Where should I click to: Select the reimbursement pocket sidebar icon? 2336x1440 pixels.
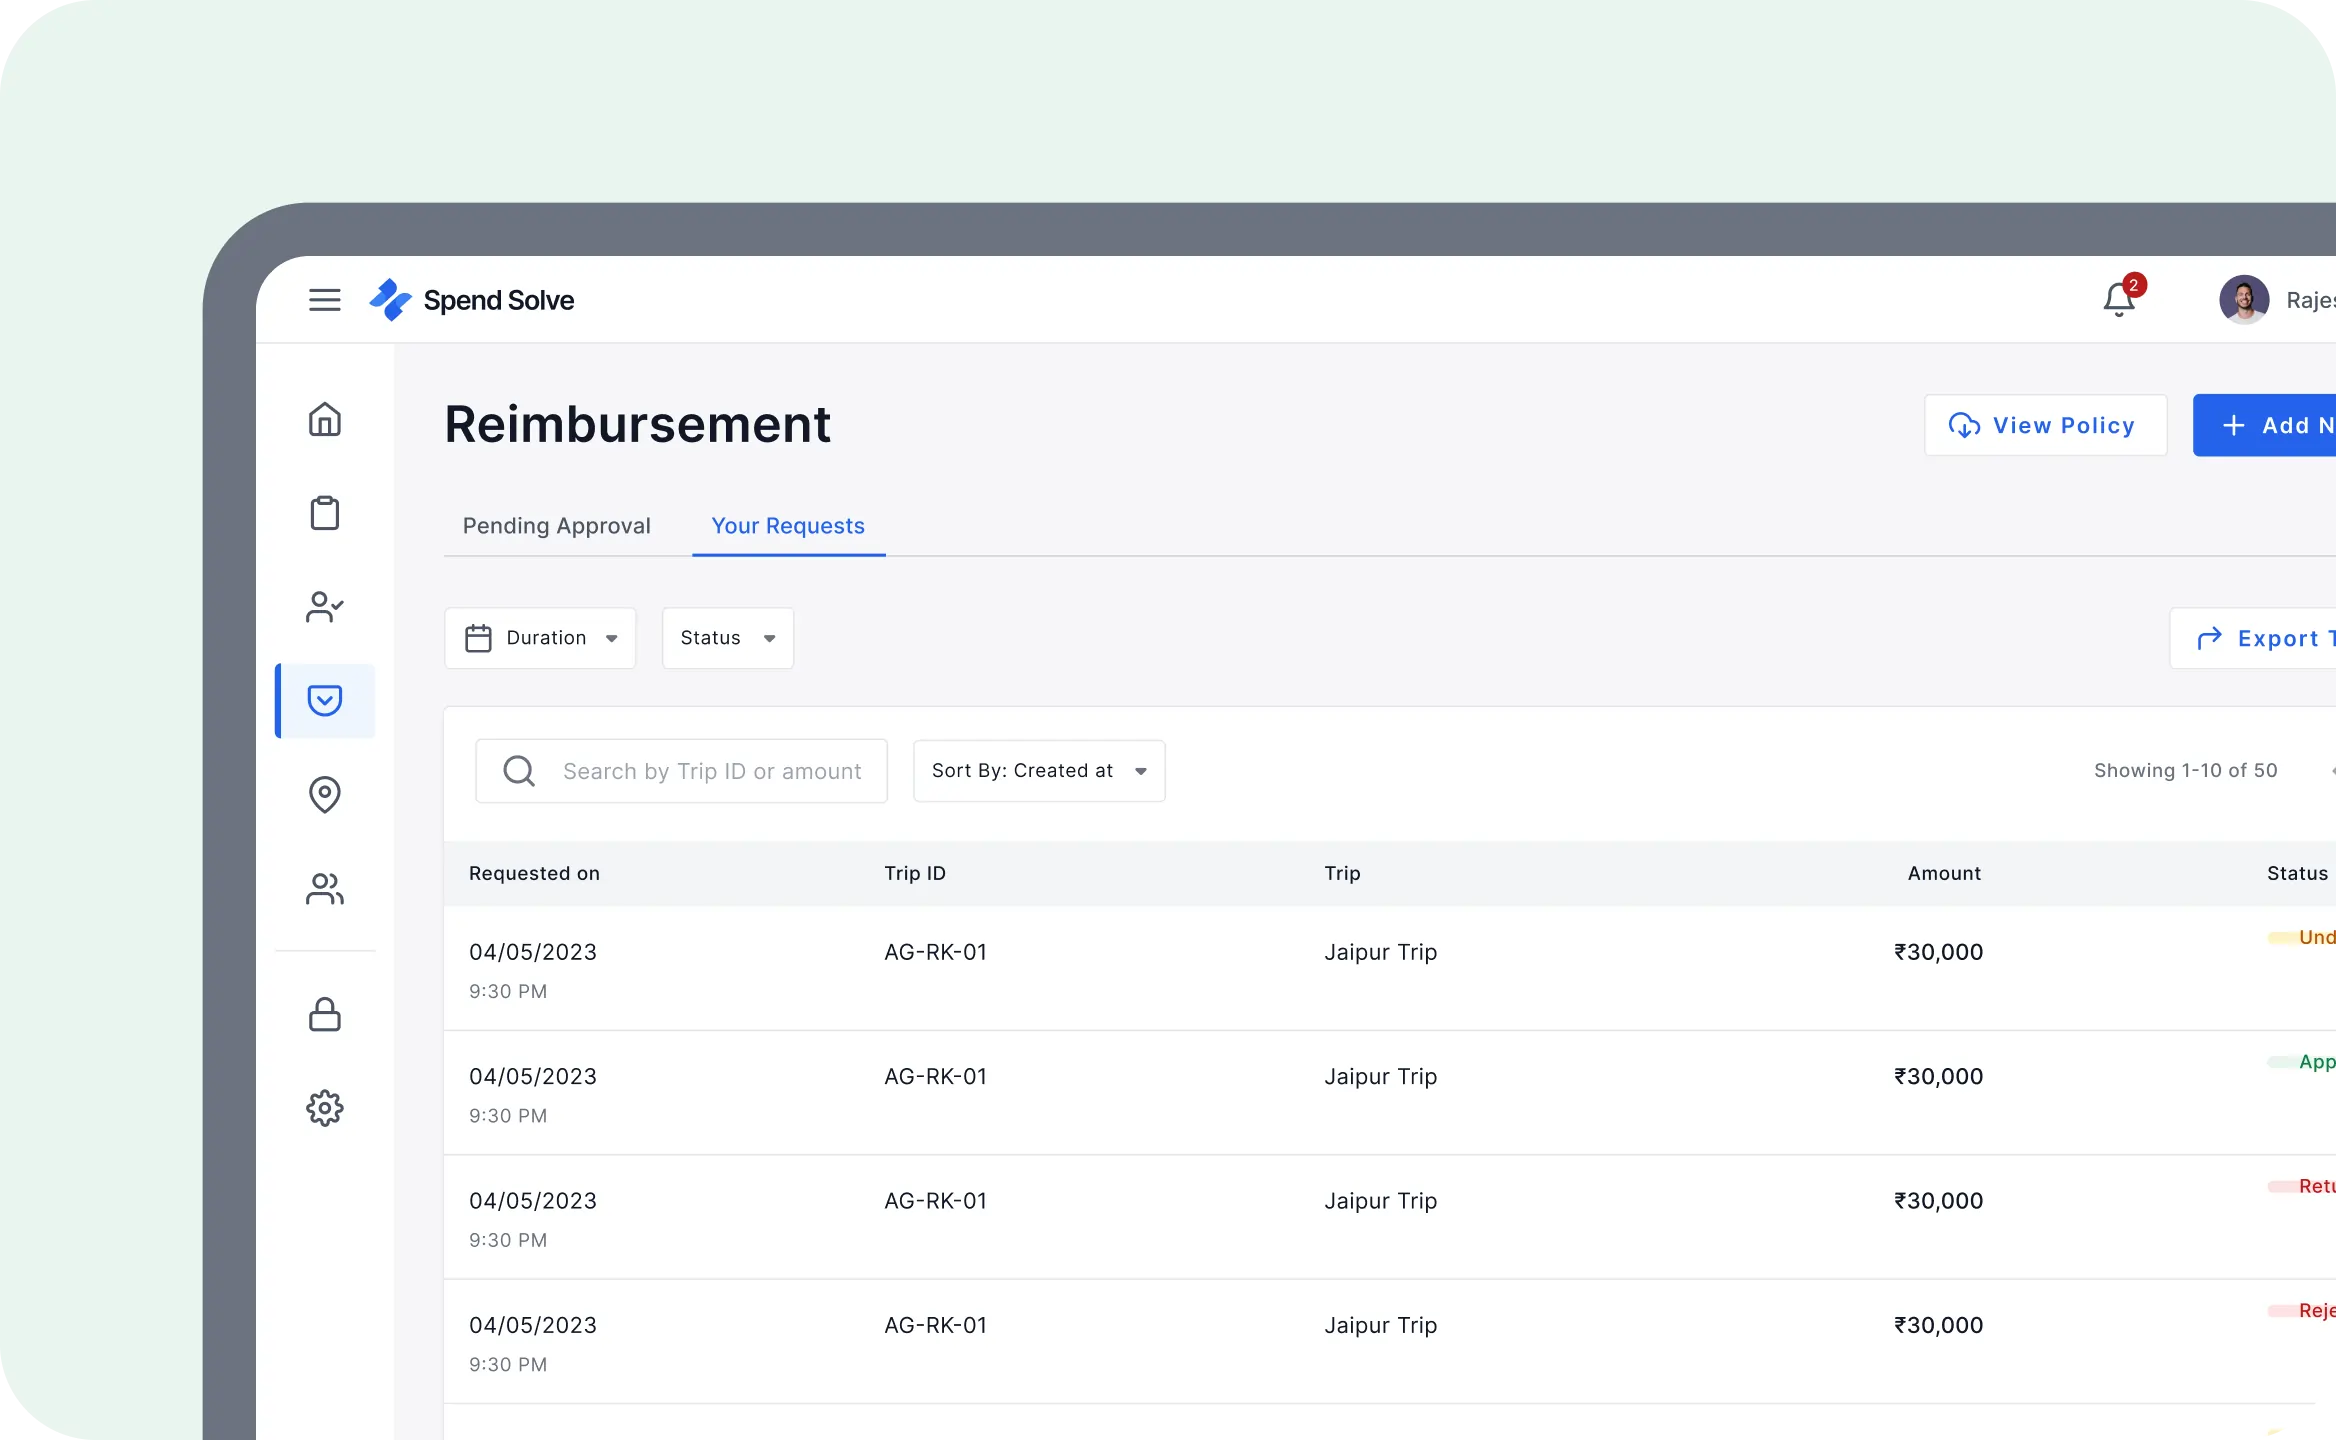click(324, 701)
